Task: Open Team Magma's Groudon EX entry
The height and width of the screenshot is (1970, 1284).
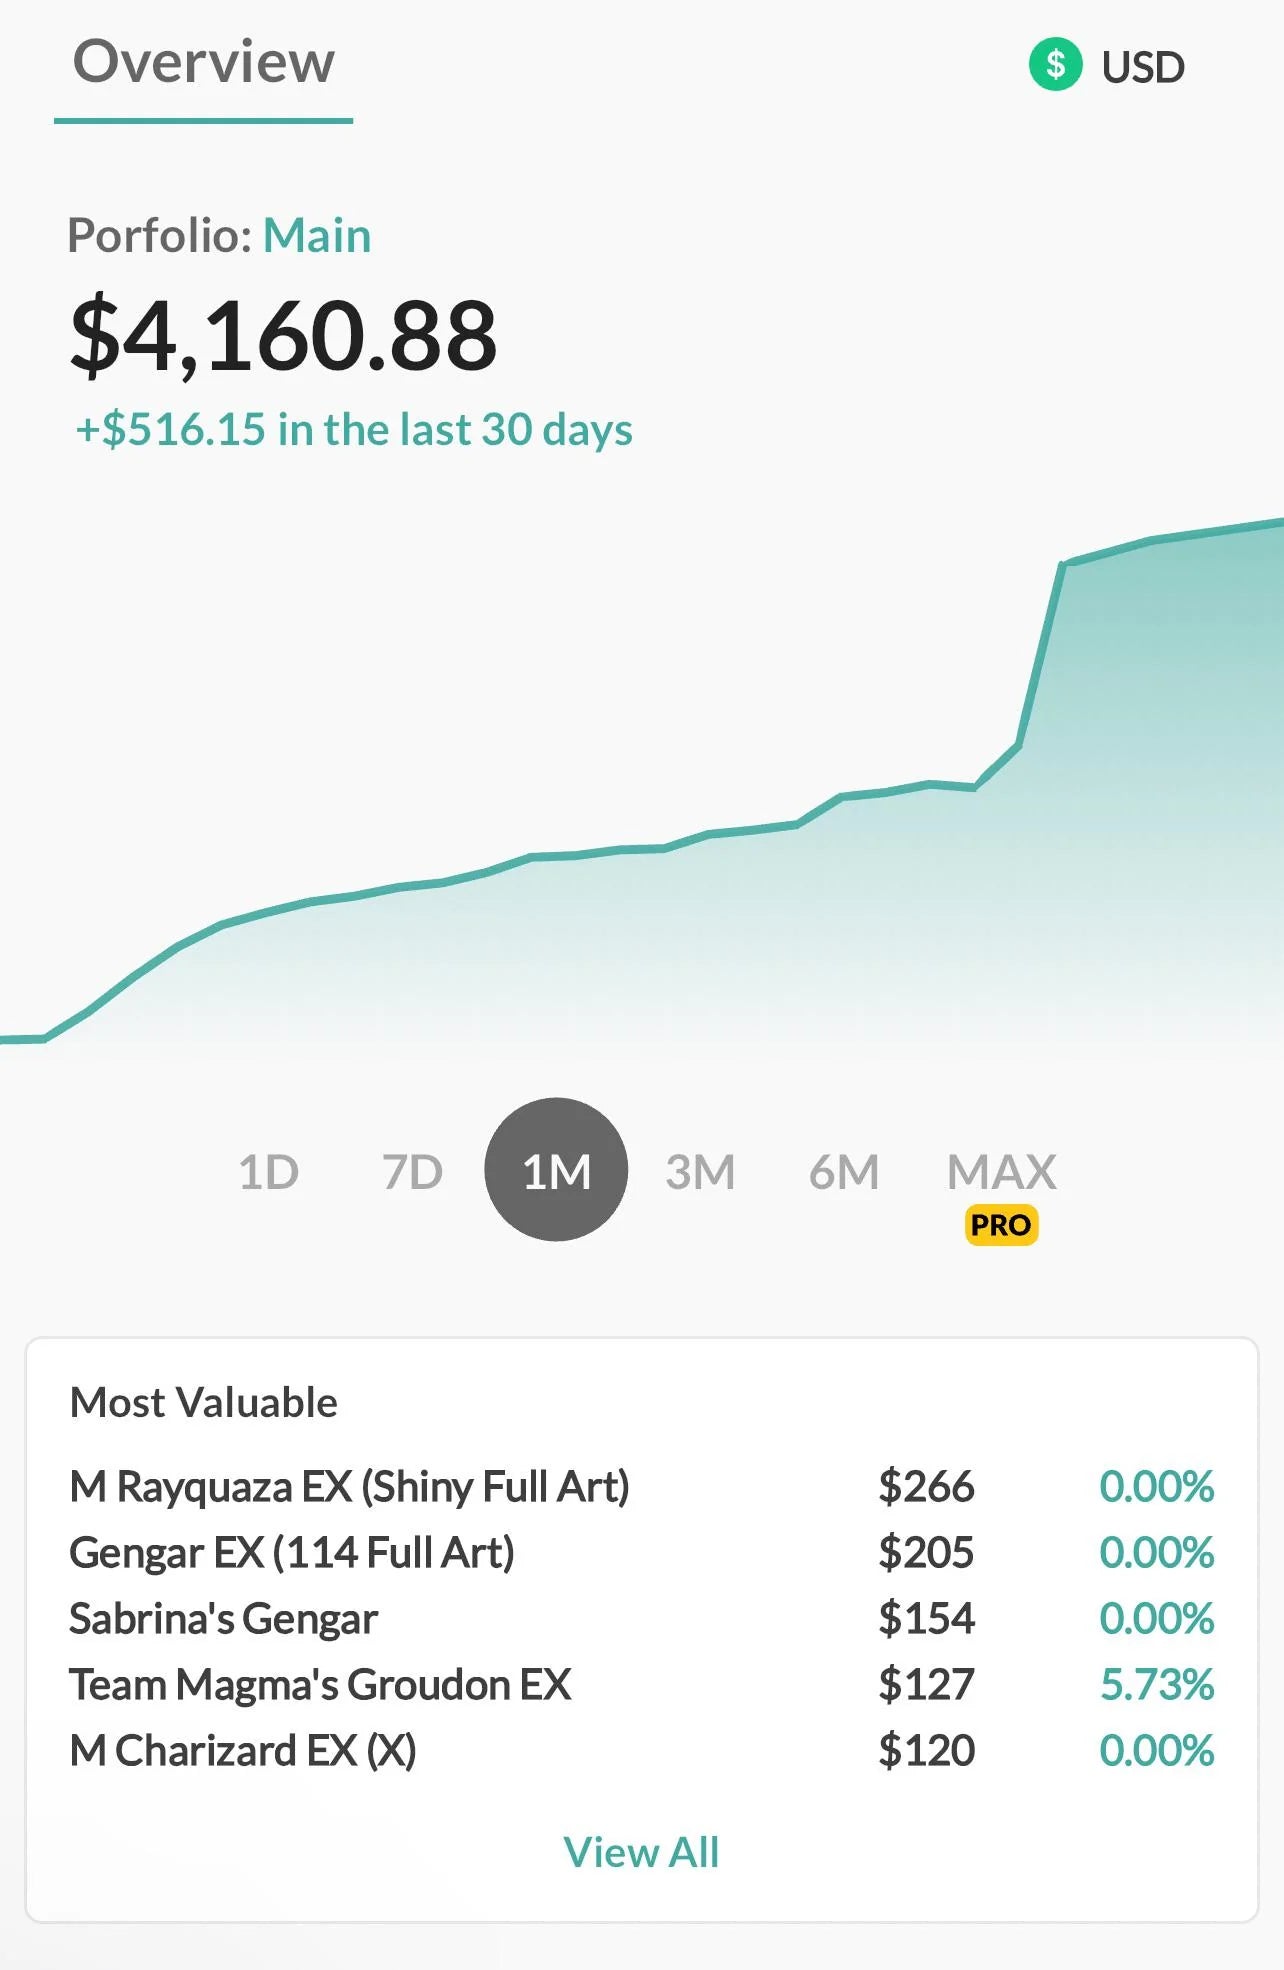Action: [320, 1685]
